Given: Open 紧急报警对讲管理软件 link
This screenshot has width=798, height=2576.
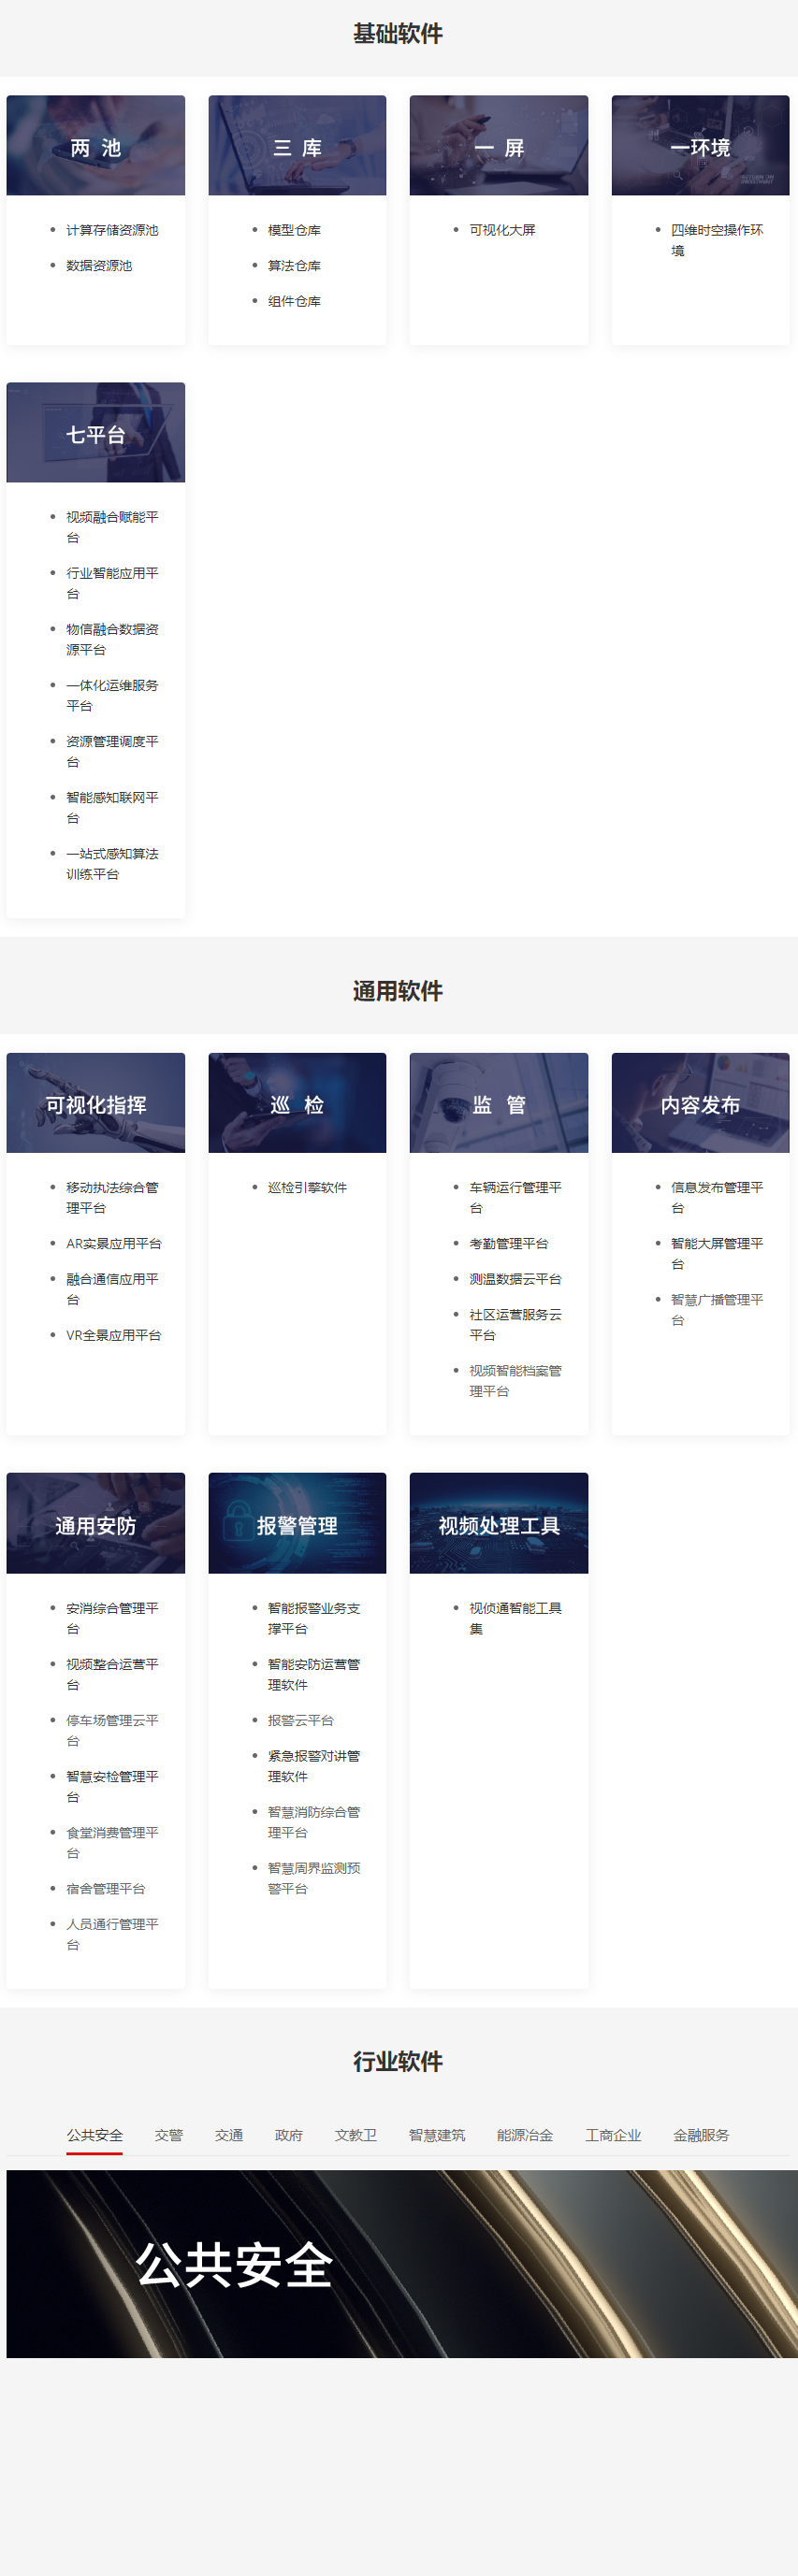Looking at the screenshot, I should coord(314,1766).
